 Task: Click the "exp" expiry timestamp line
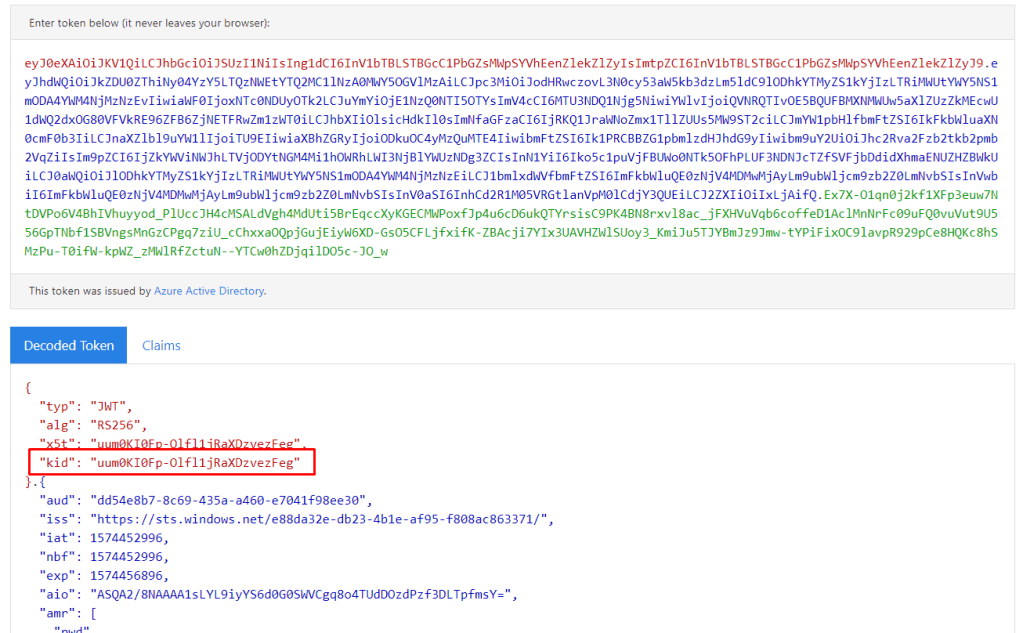pyautogui.click(x=104, y=576)
